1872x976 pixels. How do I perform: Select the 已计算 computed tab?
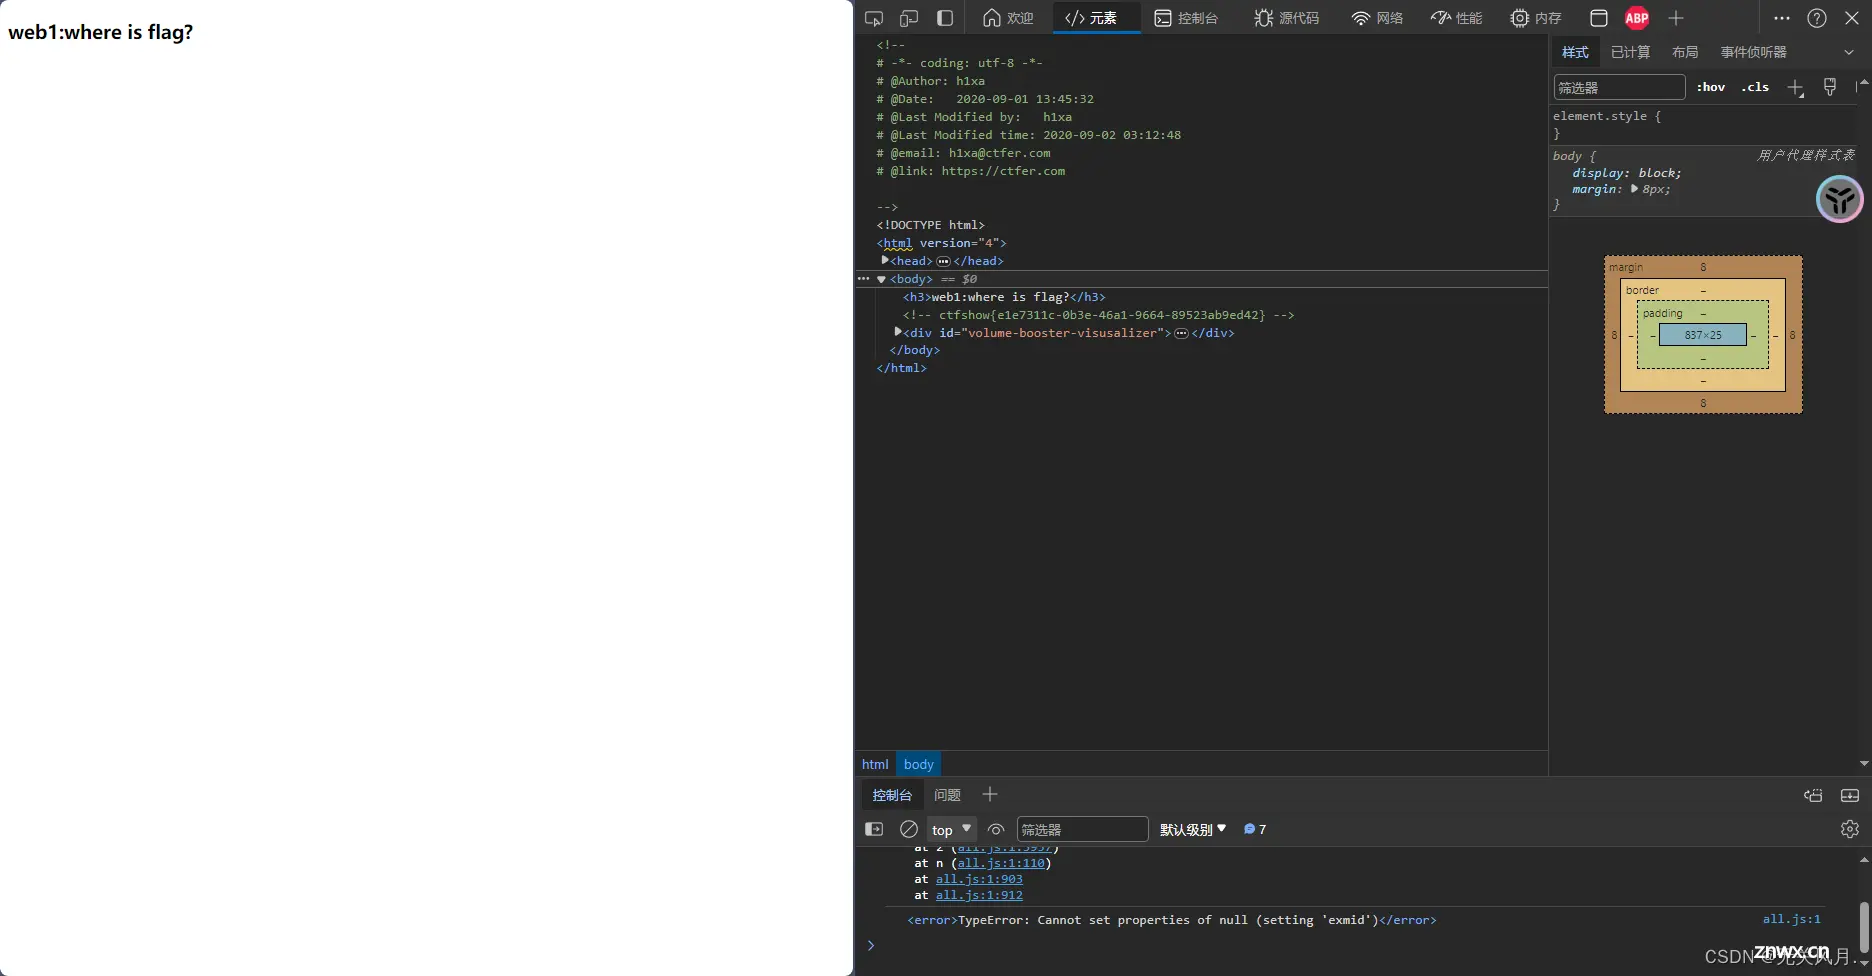pos(1631,52)
